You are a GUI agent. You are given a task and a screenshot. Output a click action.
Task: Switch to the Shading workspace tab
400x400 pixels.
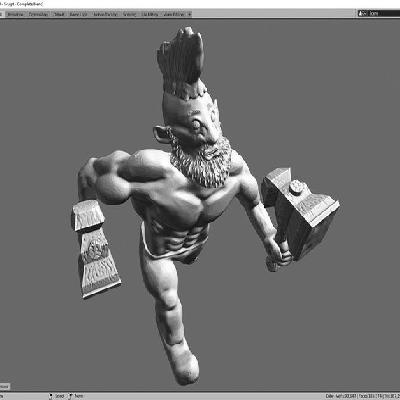pos(129,14)
